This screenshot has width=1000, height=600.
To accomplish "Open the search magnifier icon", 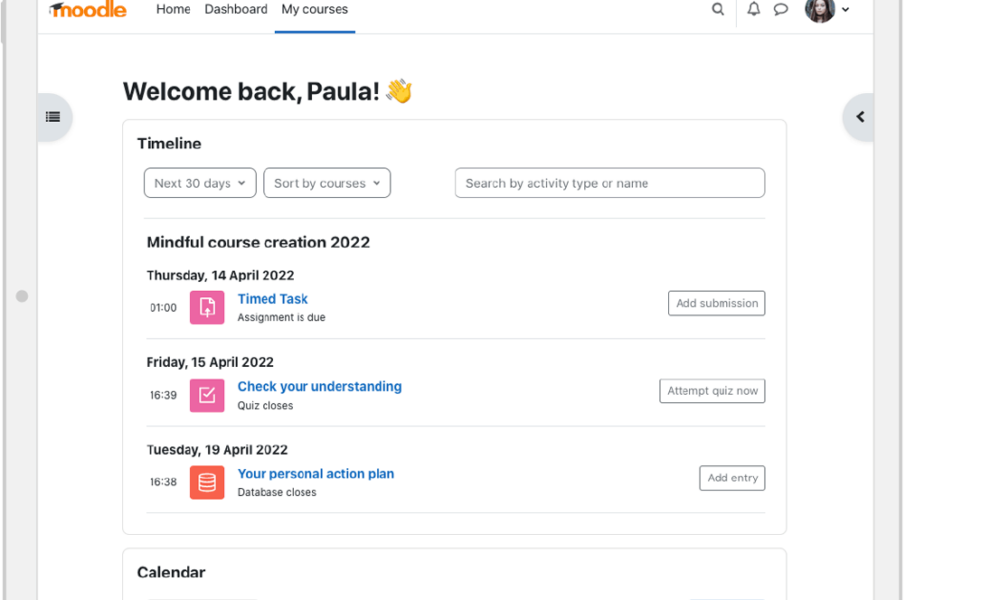I will pyautogui.click(x=718, y=9).
